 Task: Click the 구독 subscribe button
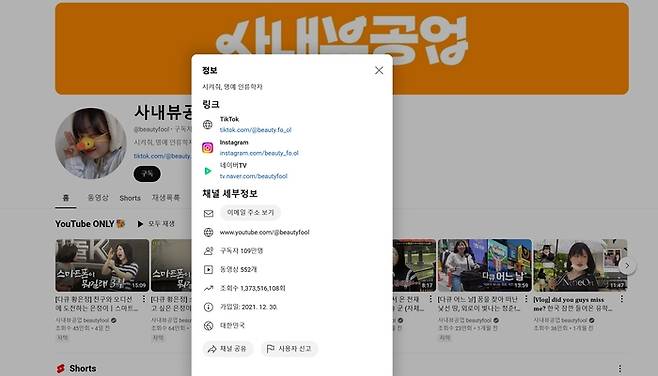[x=147, y=174]
